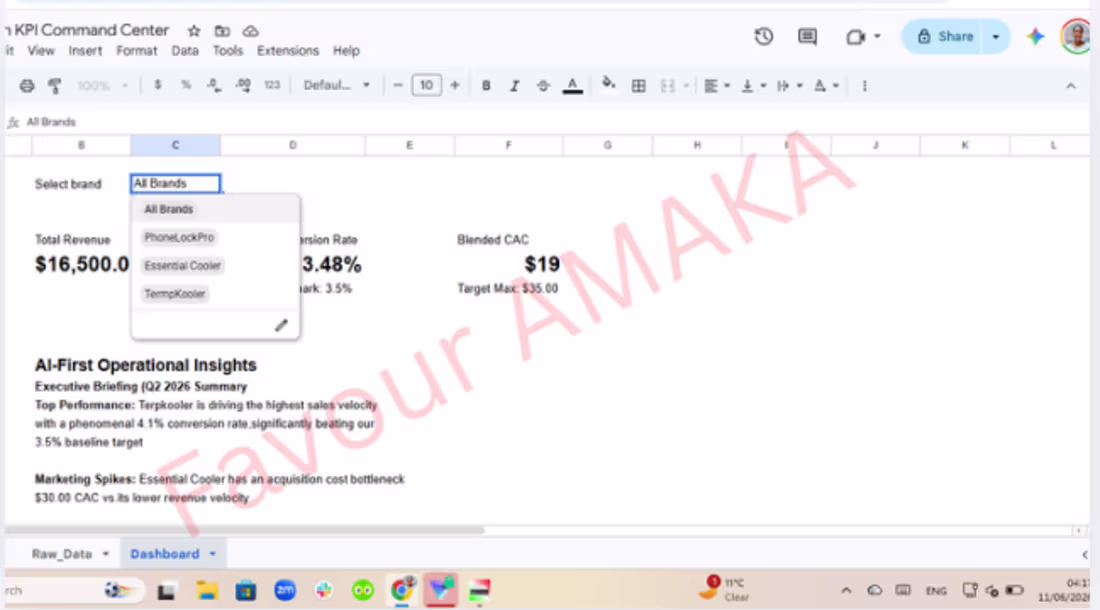Open the Data menu
The height and width of the screenshot is (610, 1100).
point(185,50)
